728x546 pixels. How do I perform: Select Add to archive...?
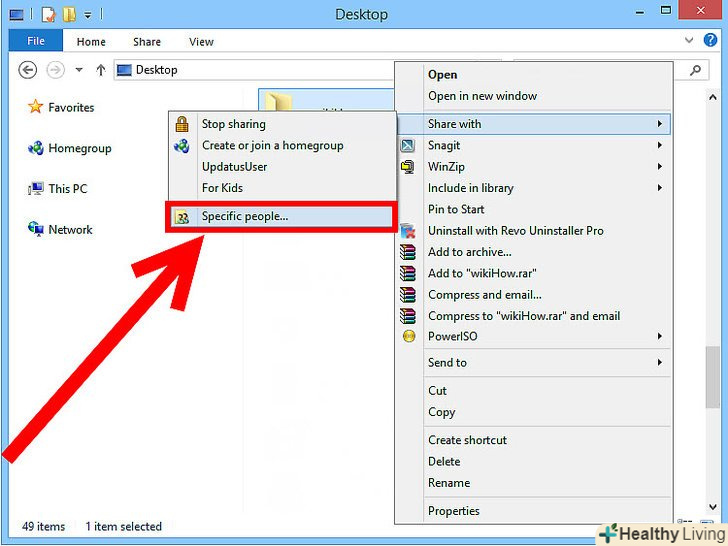(533, 252)
